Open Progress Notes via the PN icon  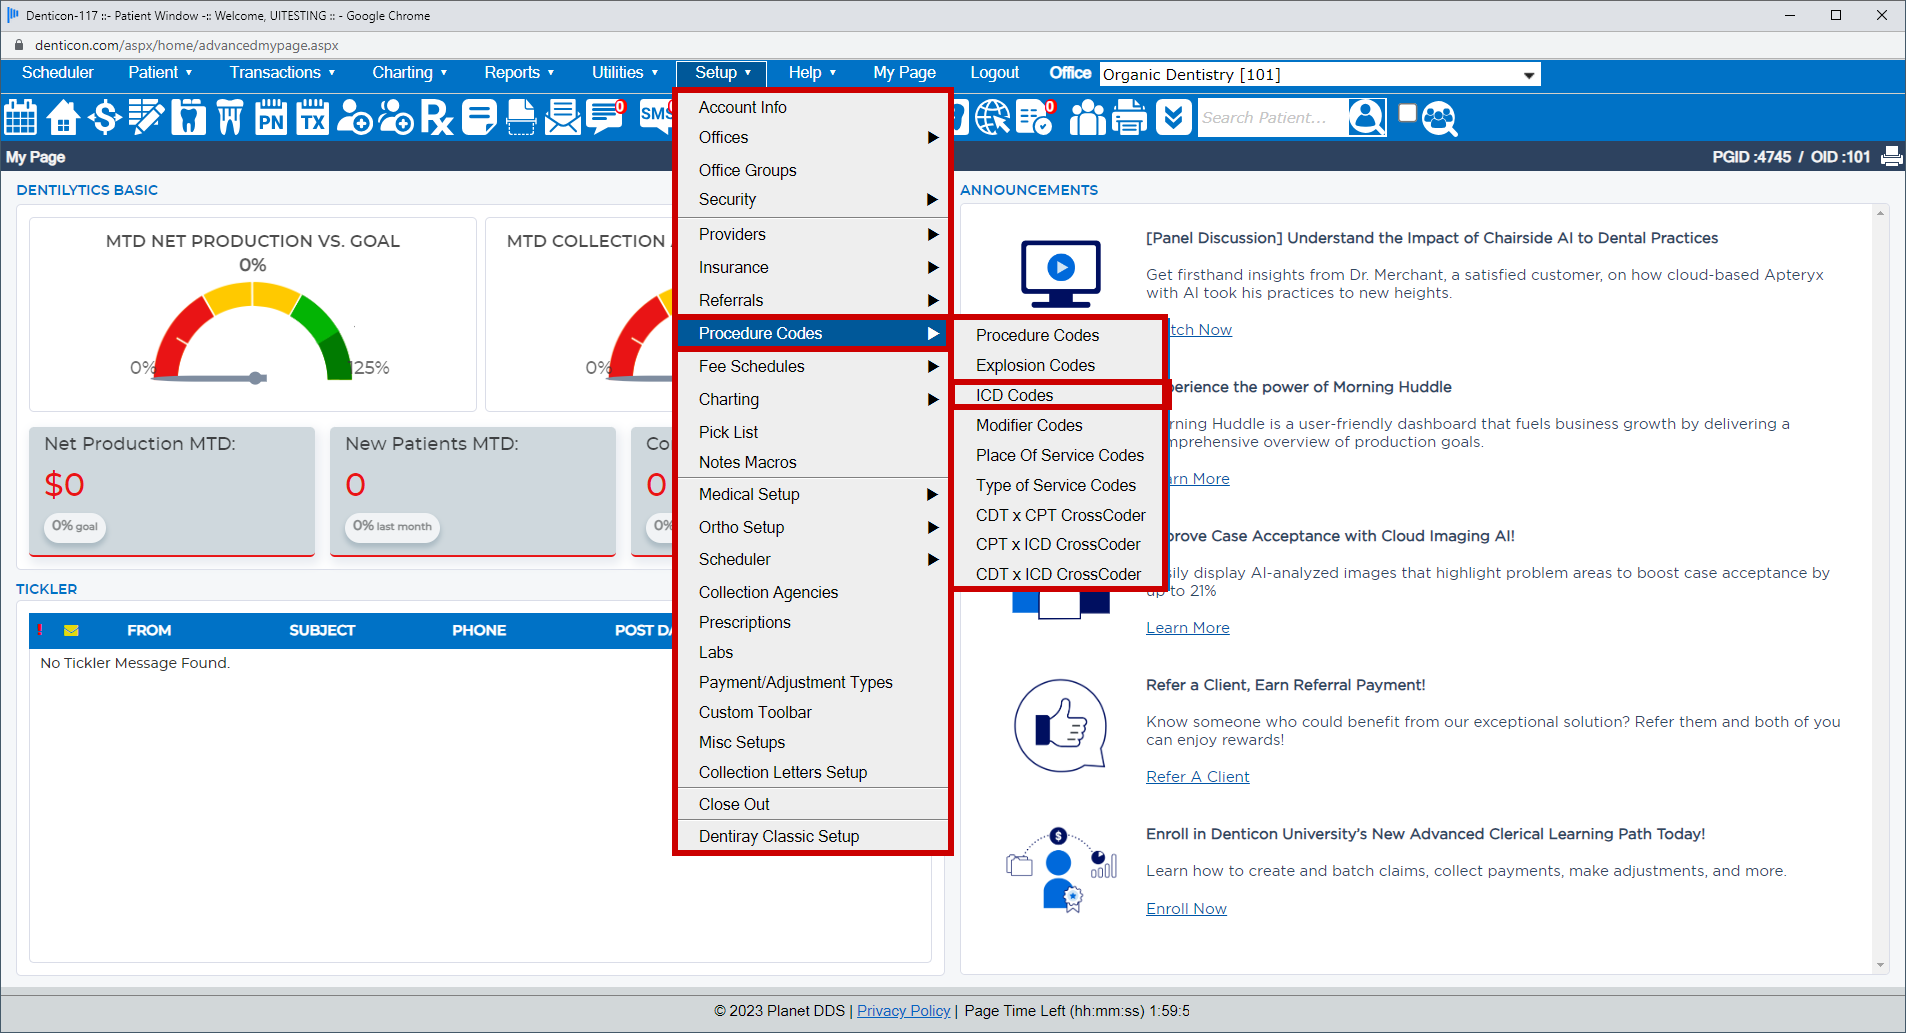click(270, 117)
